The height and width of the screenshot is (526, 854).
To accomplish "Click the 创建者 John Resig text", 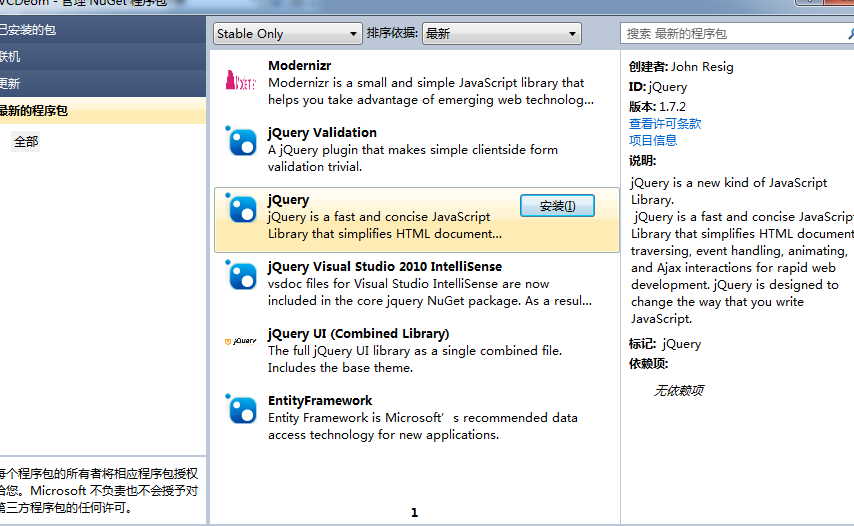I will (x=681, y=67).
